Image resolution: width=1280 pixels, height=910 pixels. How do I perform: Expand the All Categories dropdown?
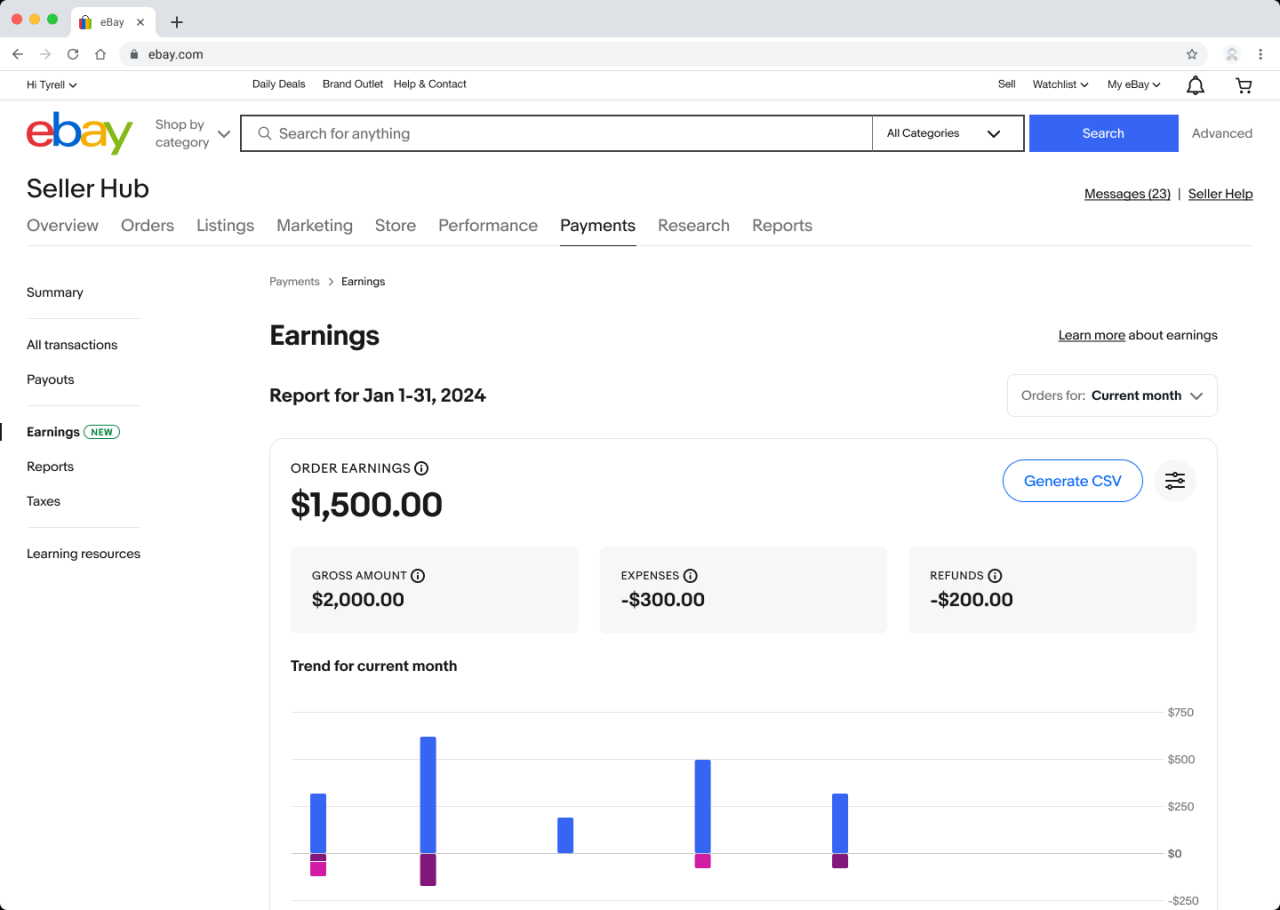[x=946, y=132]
